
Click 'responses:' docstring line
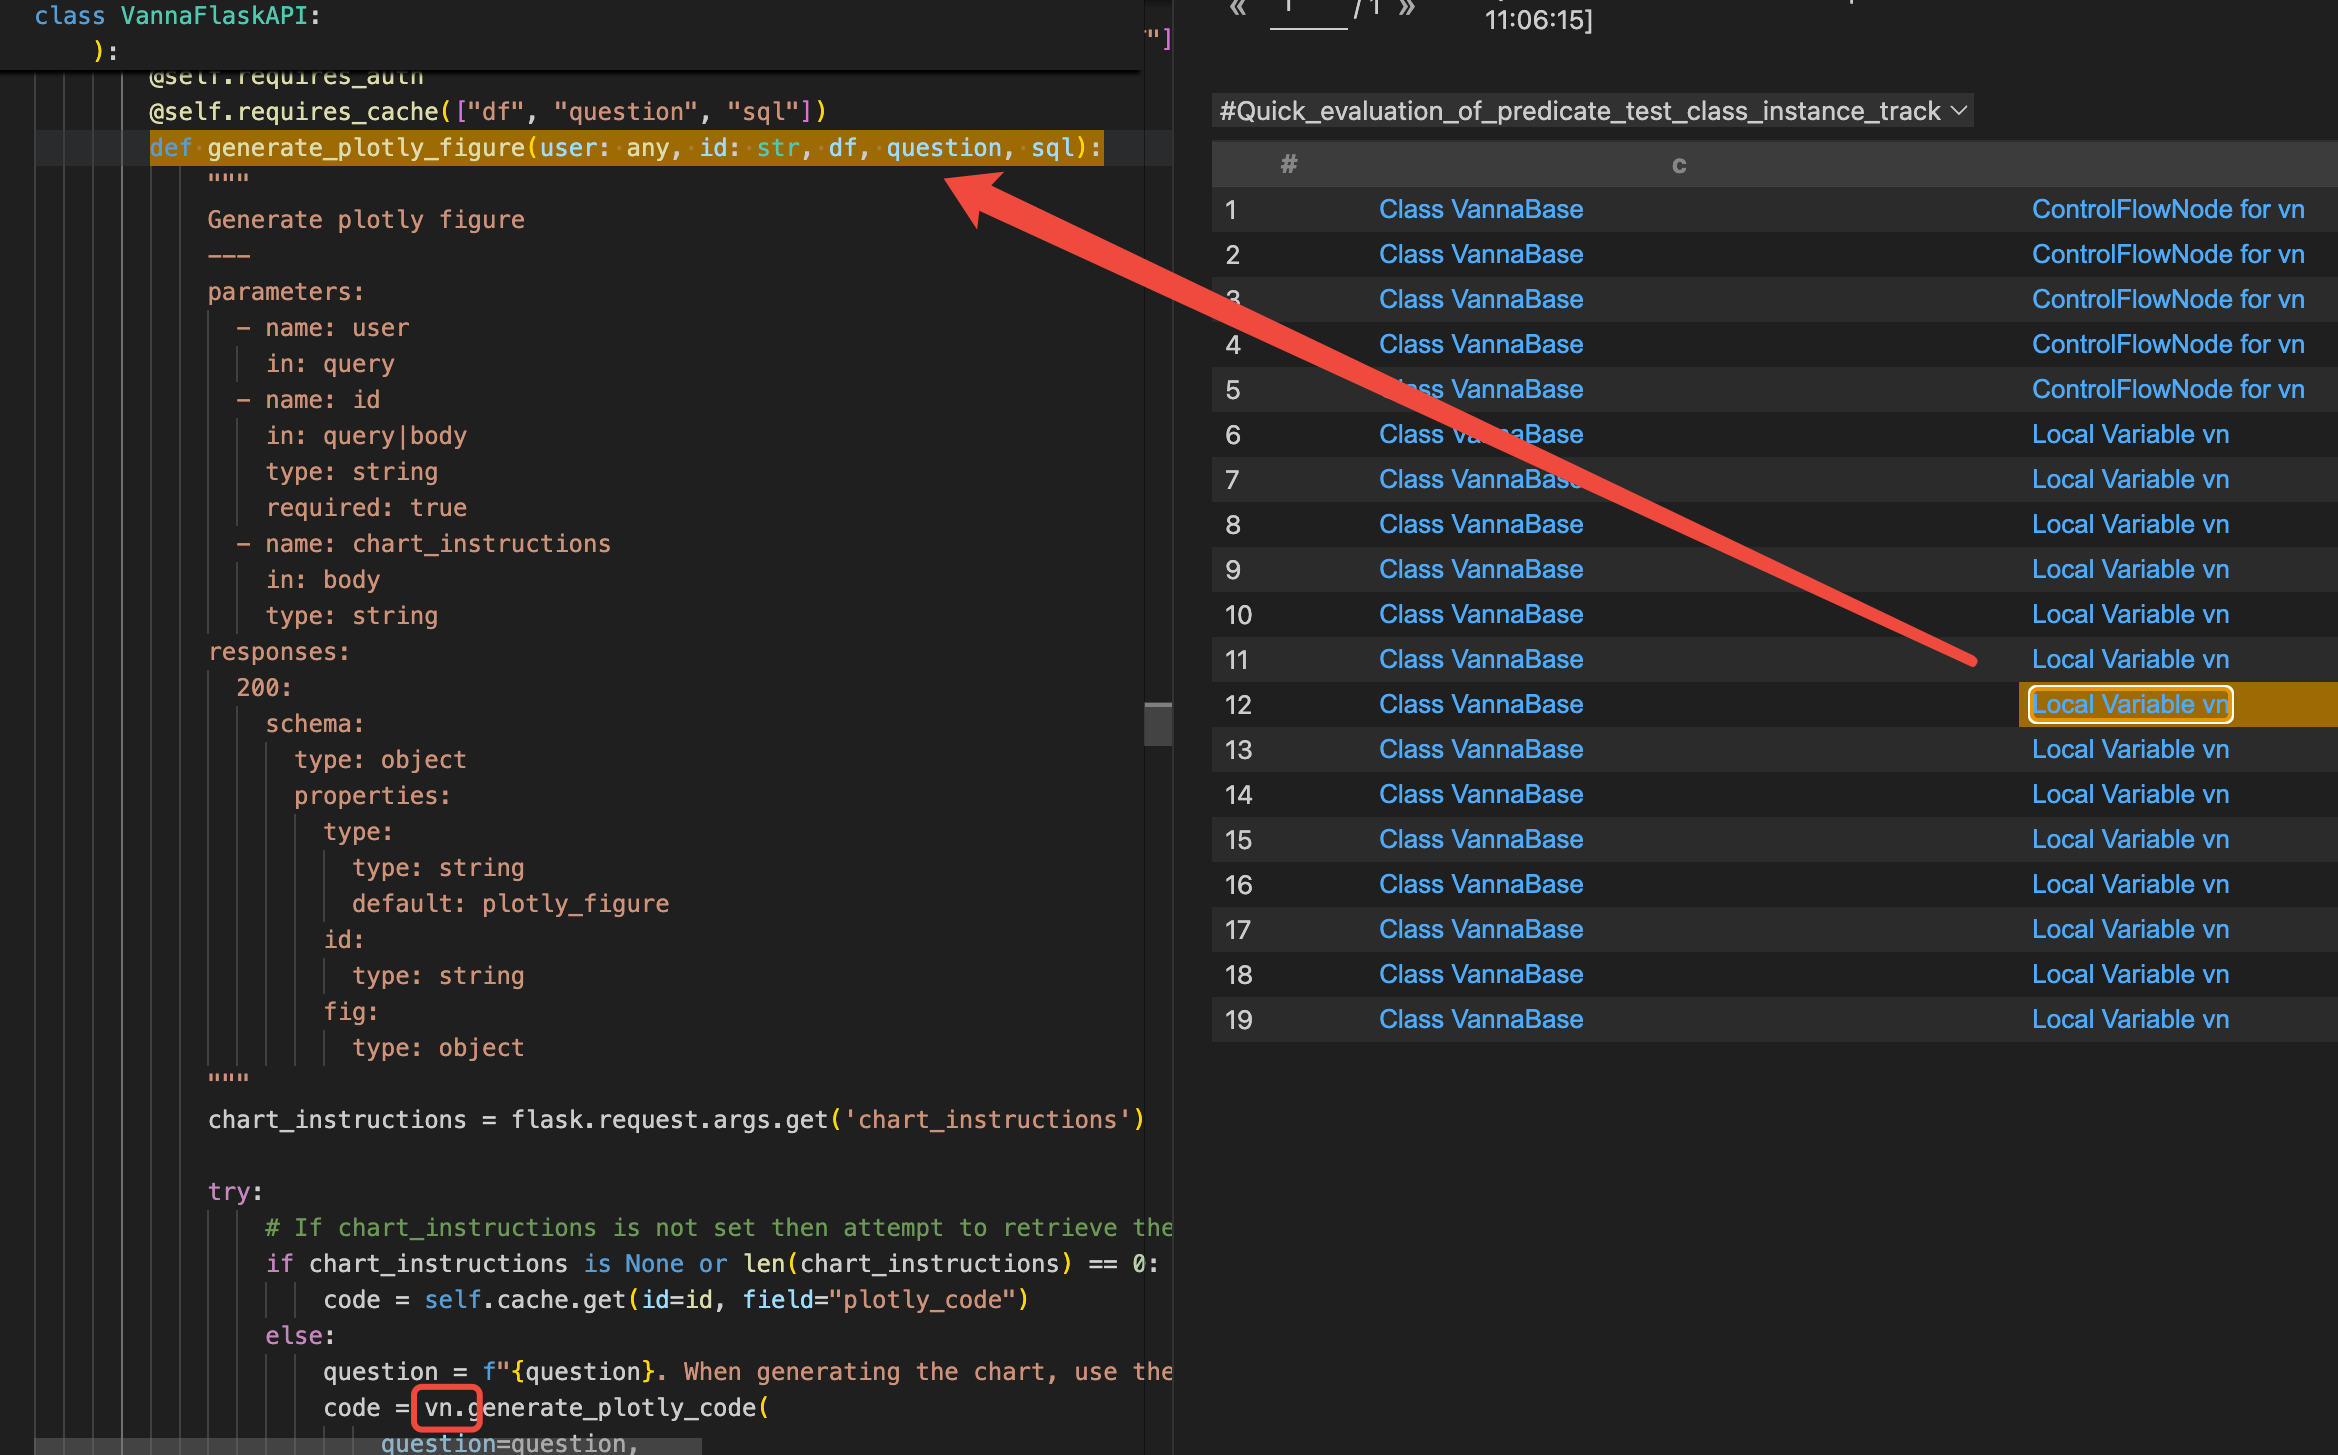279,652
